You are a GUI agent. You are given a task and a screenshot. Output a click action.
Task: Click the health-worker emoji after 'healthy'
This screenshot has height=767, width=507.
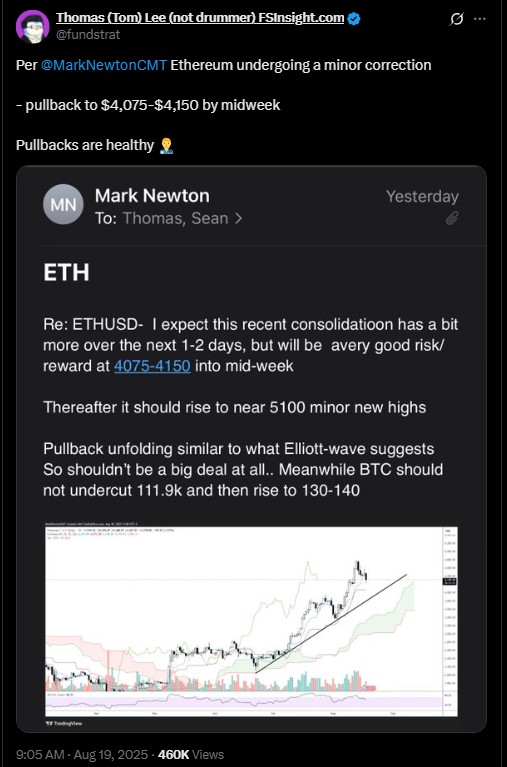click(x=166, y=145)
